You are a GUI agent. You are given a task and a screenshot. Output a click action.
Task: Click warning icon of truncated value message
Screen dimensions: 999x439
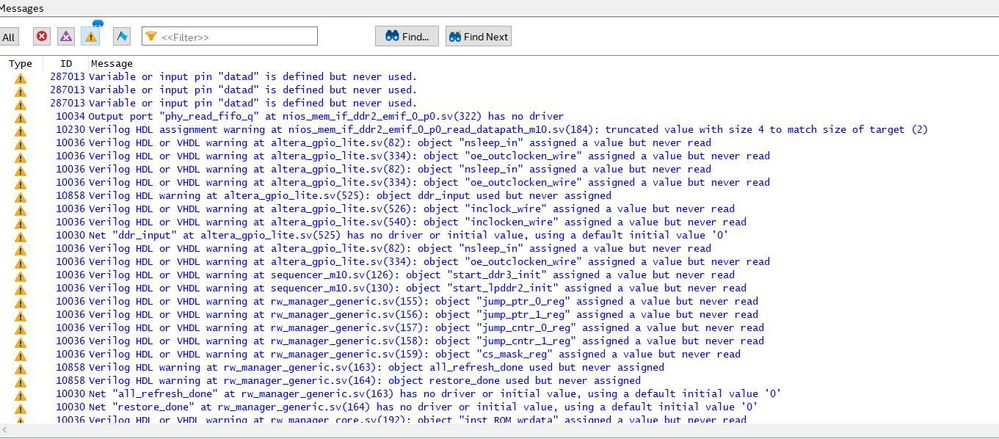20,130
